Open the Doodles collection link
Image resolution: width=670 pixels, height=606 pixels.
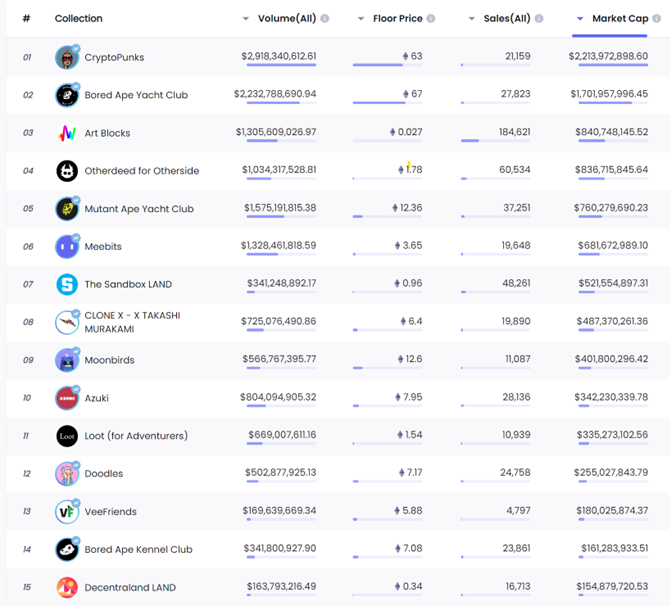pos(104,473)
